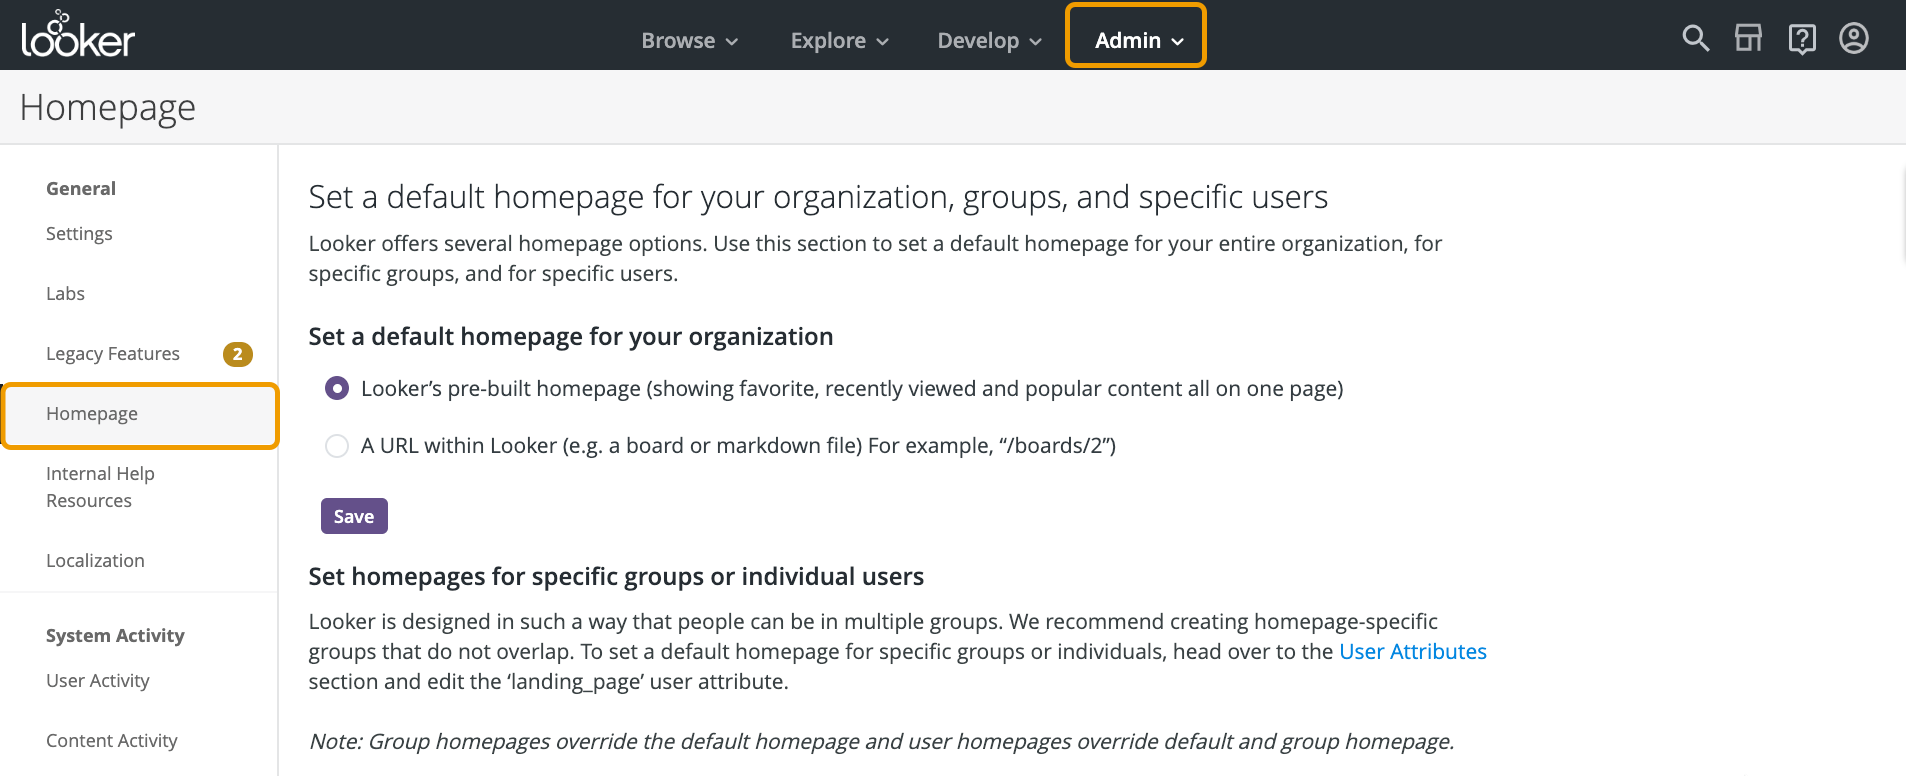Open the Marketplace storefront icon
The image size is (1906, 776).
[x=1748, y=39]
